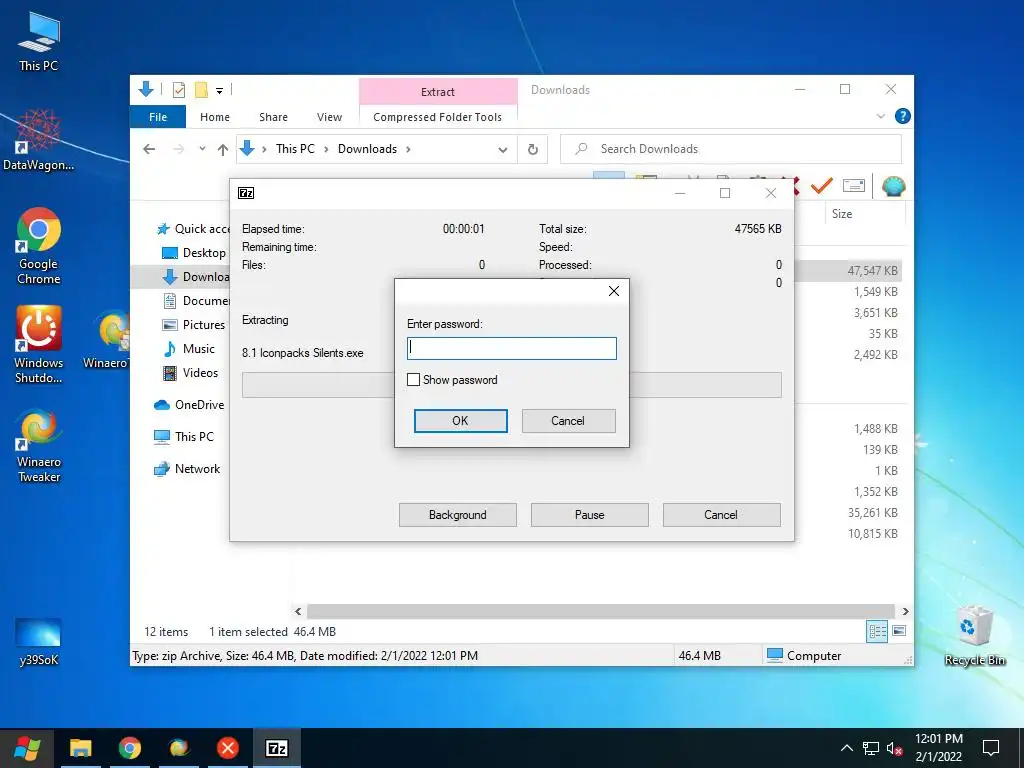Launch Chrome from taskbar
Image resolution: width=1024 pixels, height=768 pixels.
tap(130, 748)
